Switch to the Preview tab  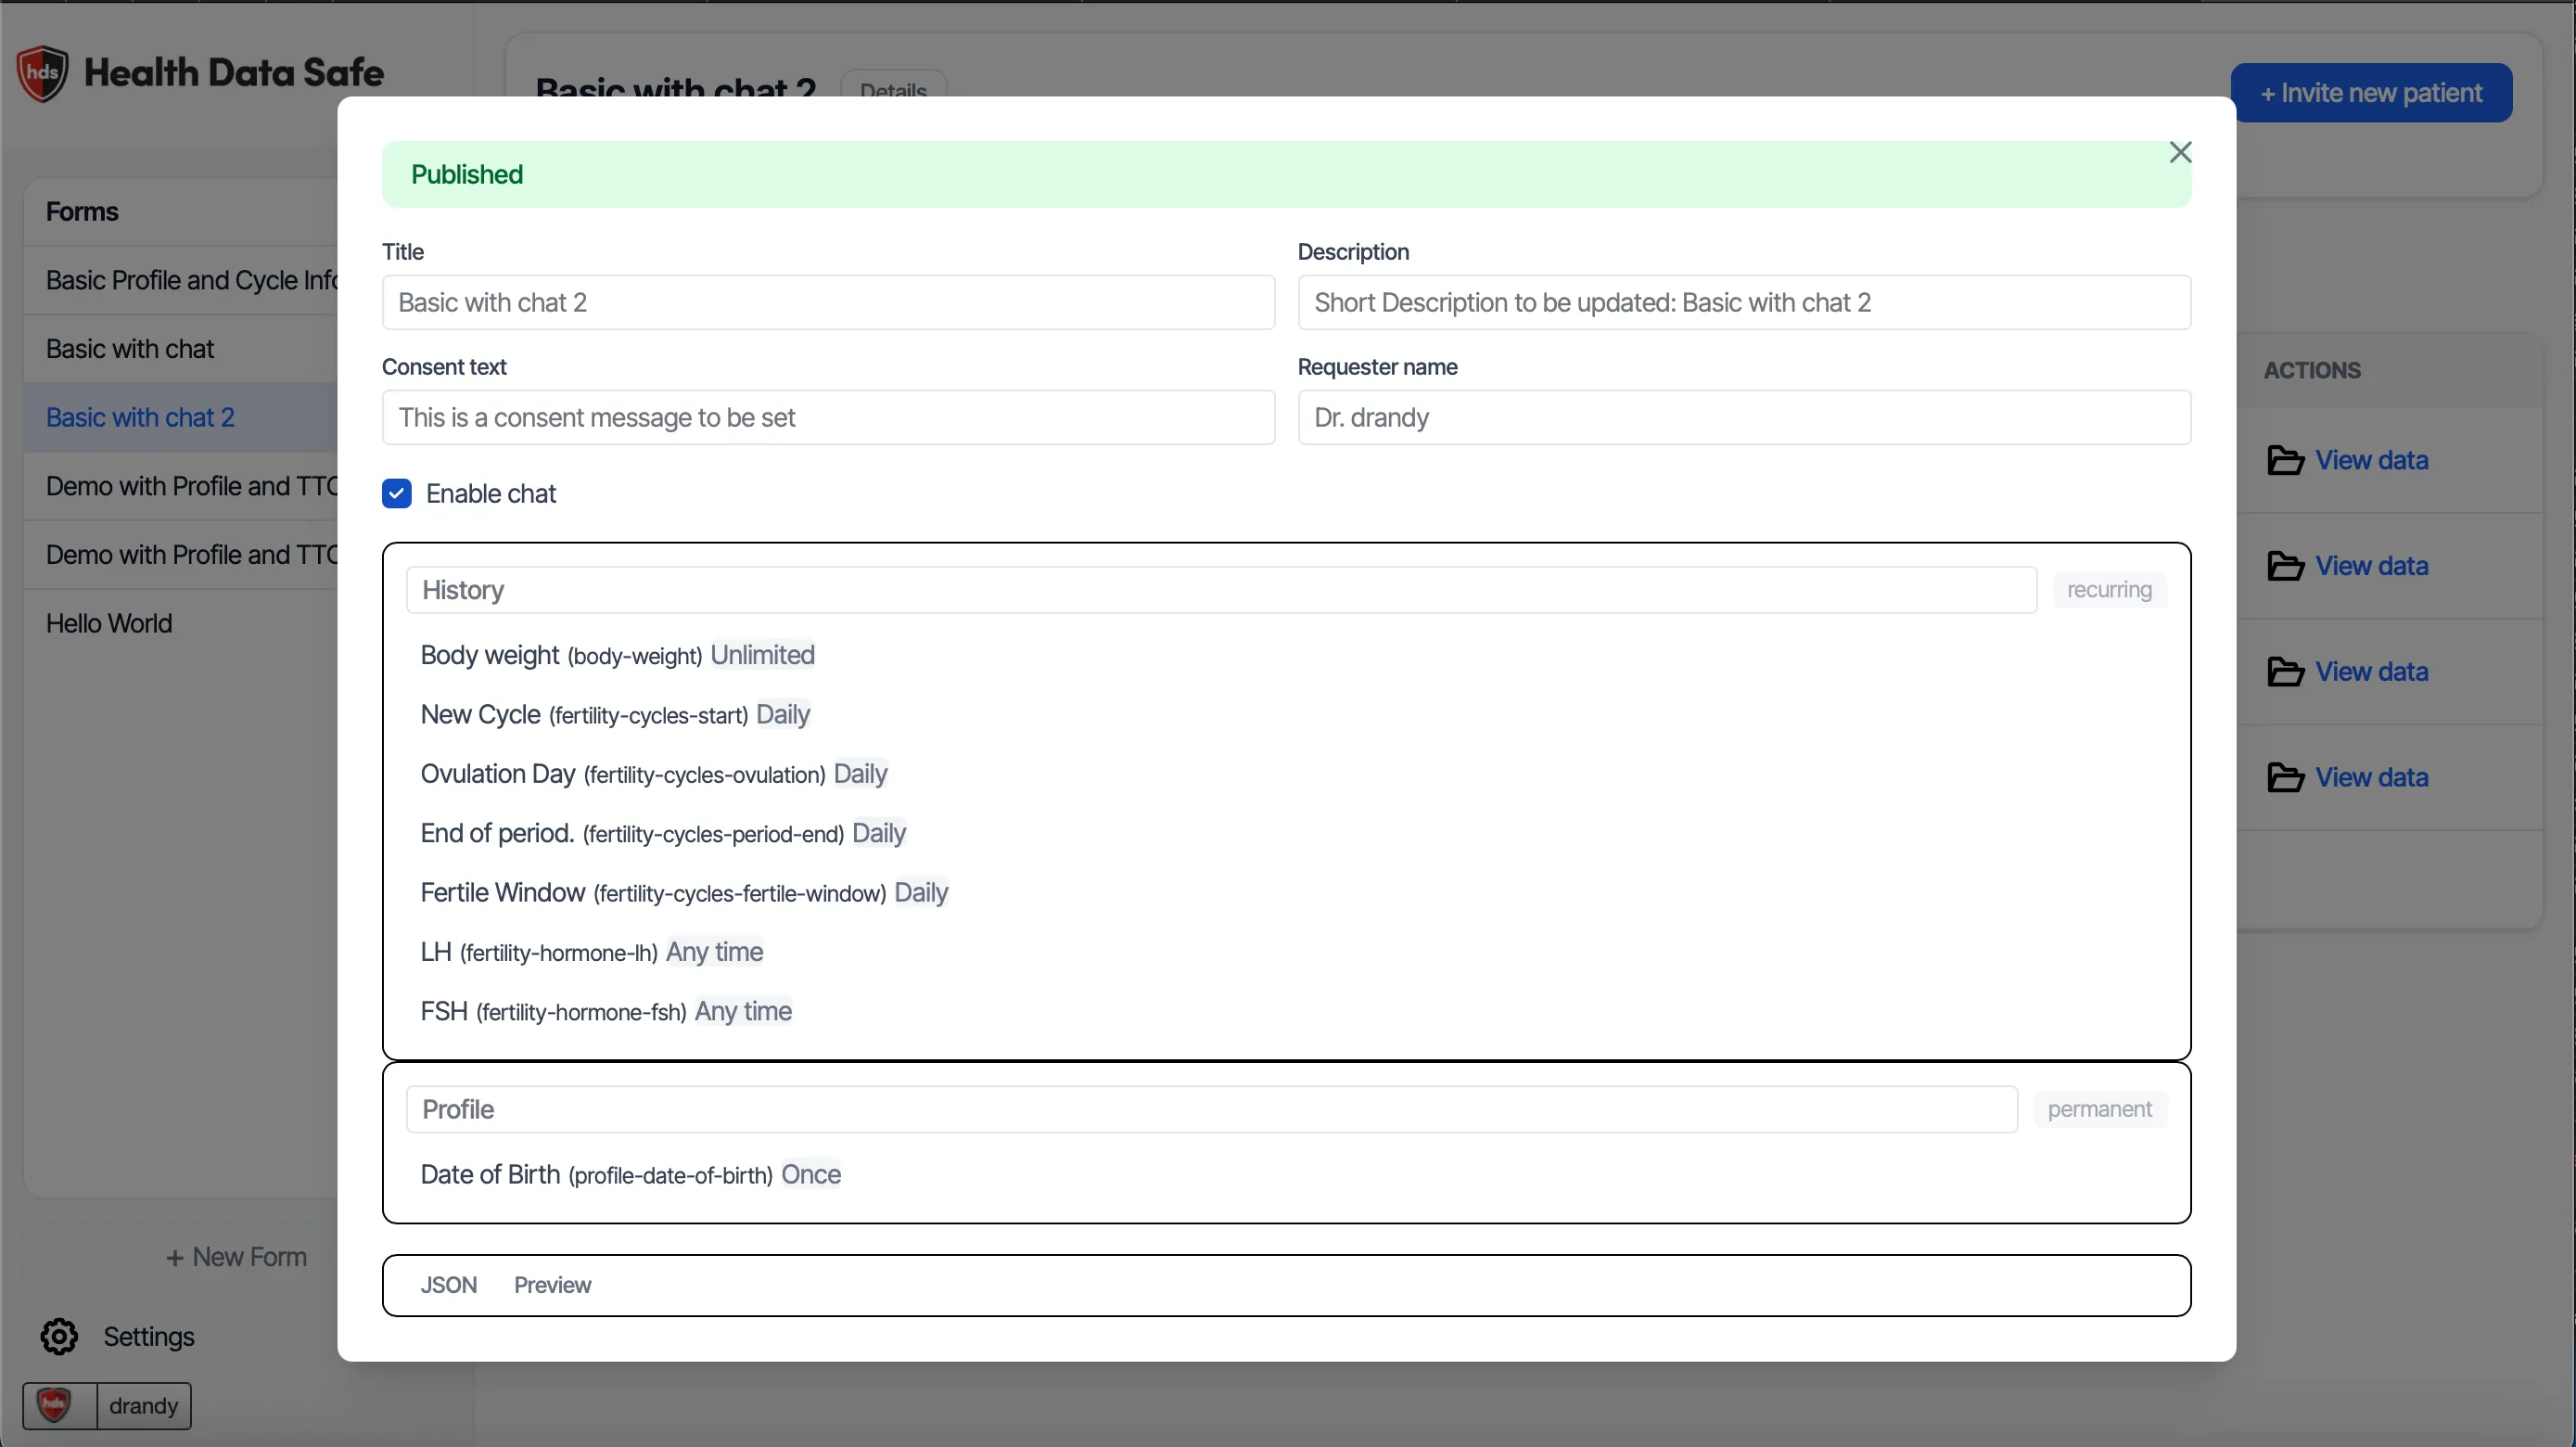[553, 1284]
